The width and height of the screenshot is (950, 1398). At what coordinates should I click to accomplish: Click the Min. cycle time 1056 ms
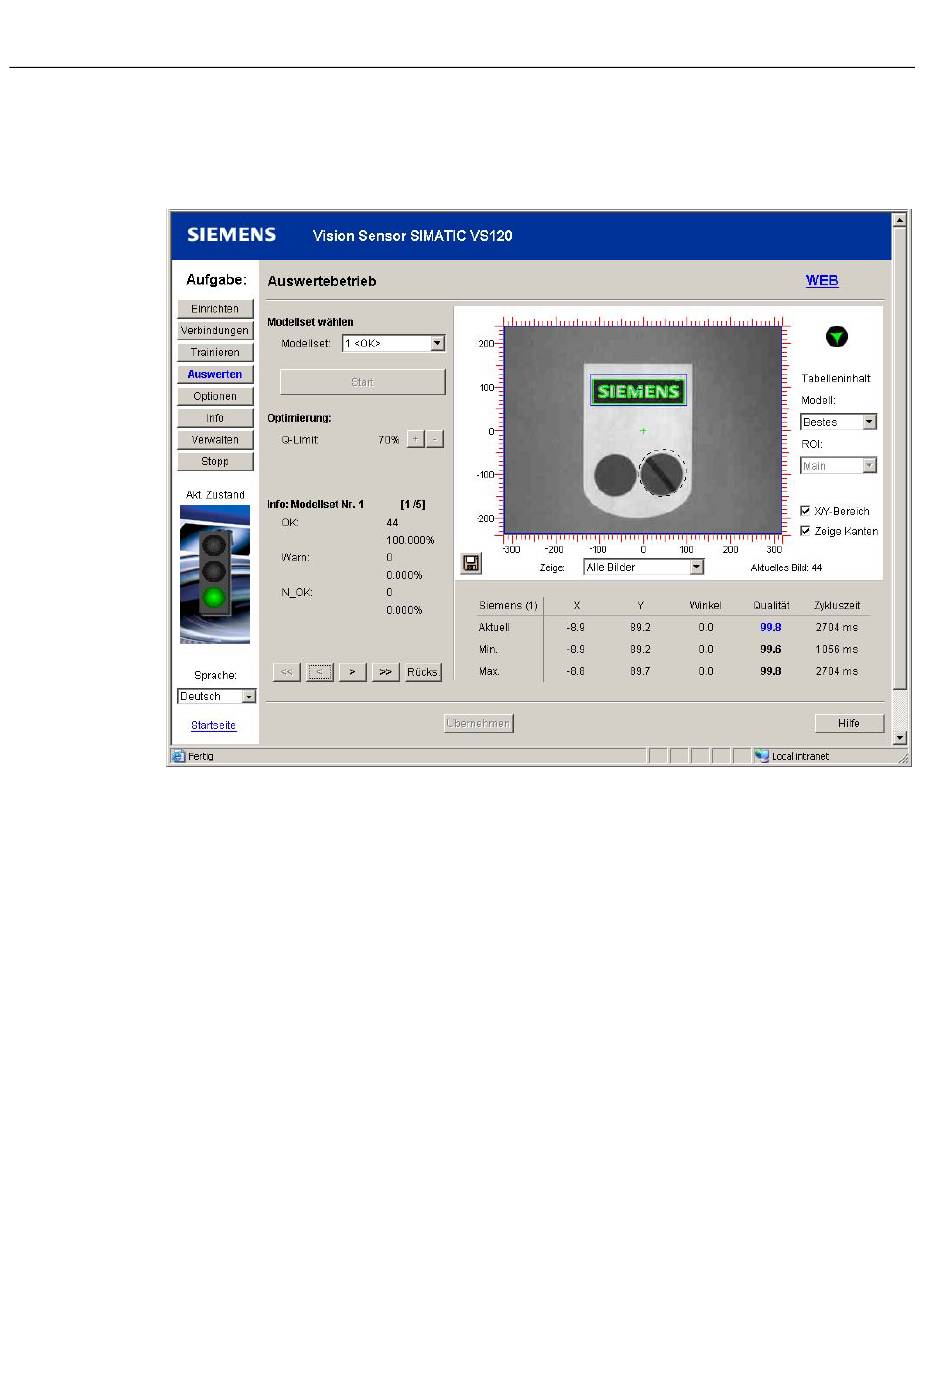[x=836, y=650]
